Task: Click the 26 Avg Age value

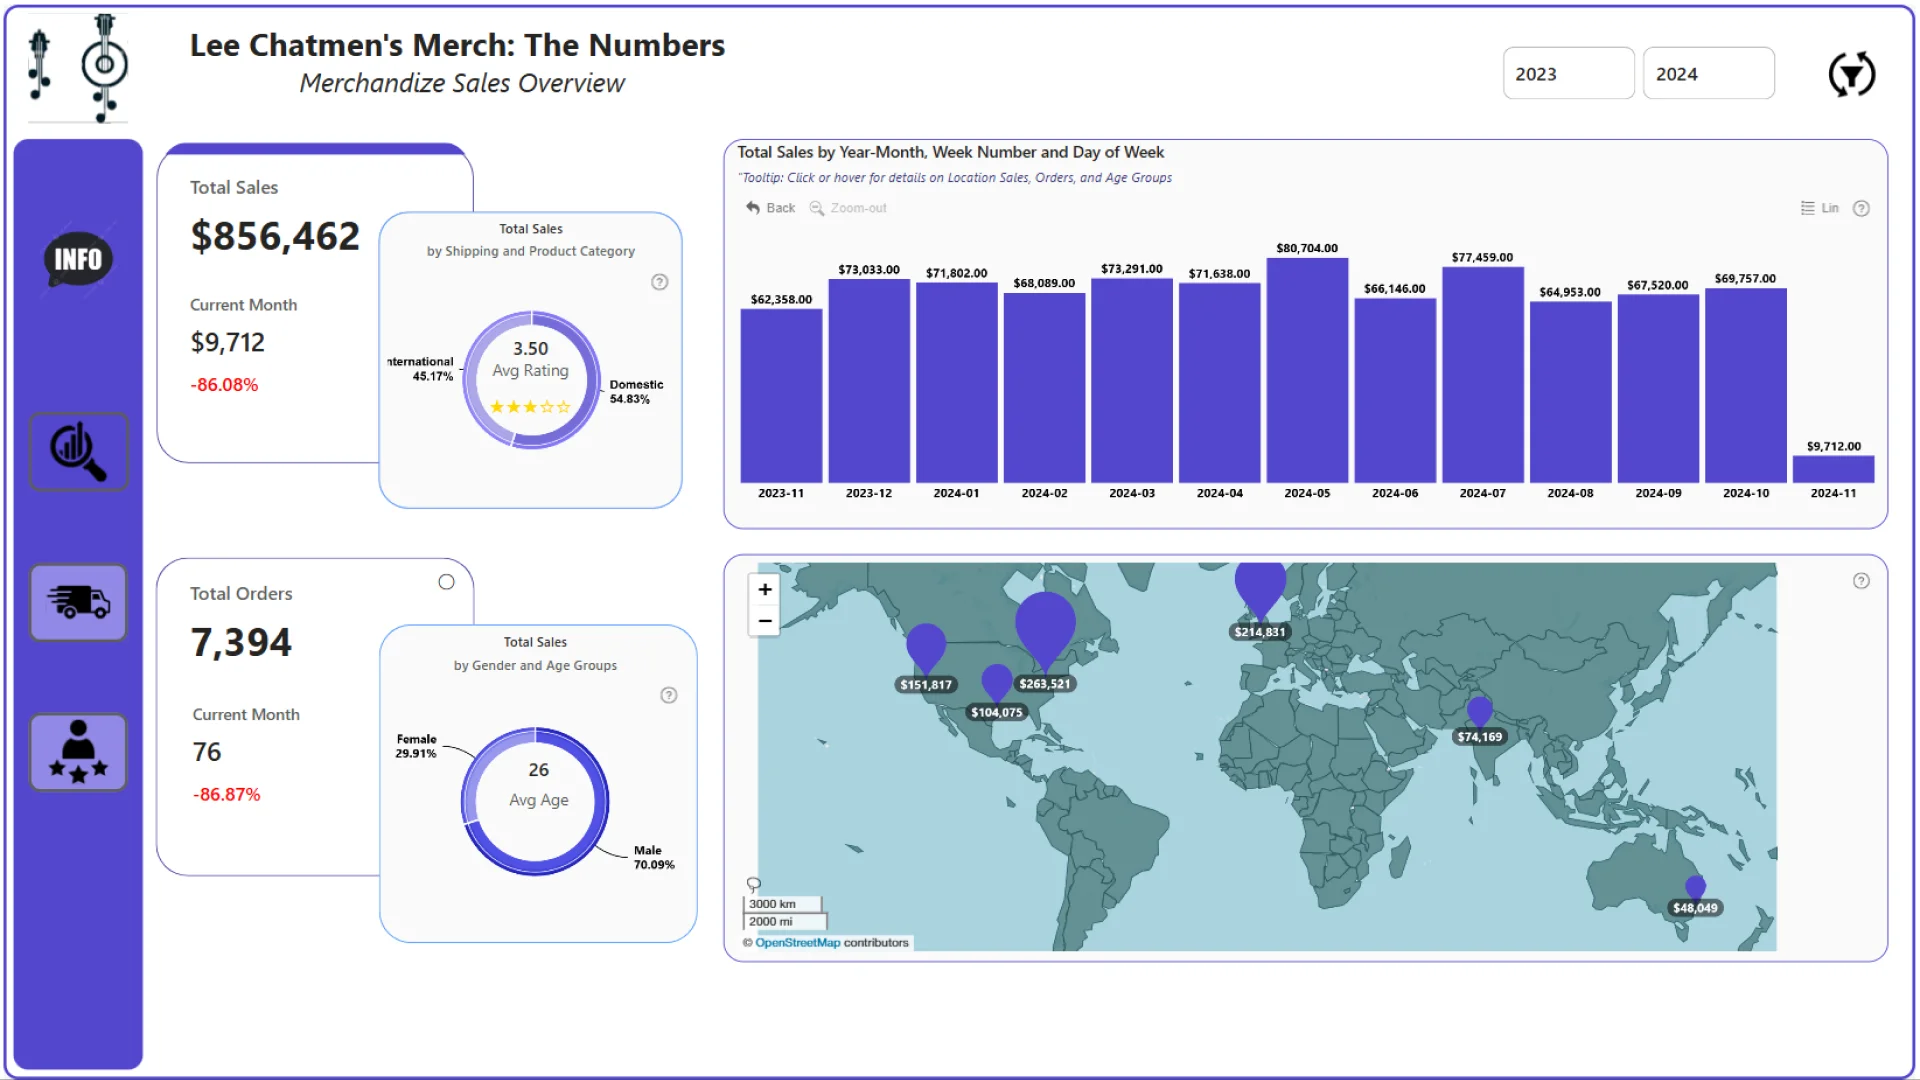Action: pos(538,770)
